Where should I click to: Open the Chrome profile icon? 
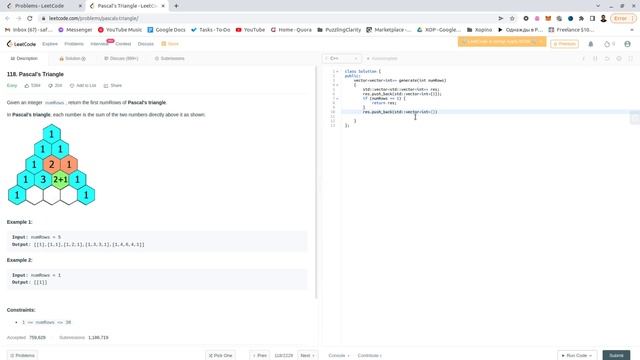tap(603, 18)
